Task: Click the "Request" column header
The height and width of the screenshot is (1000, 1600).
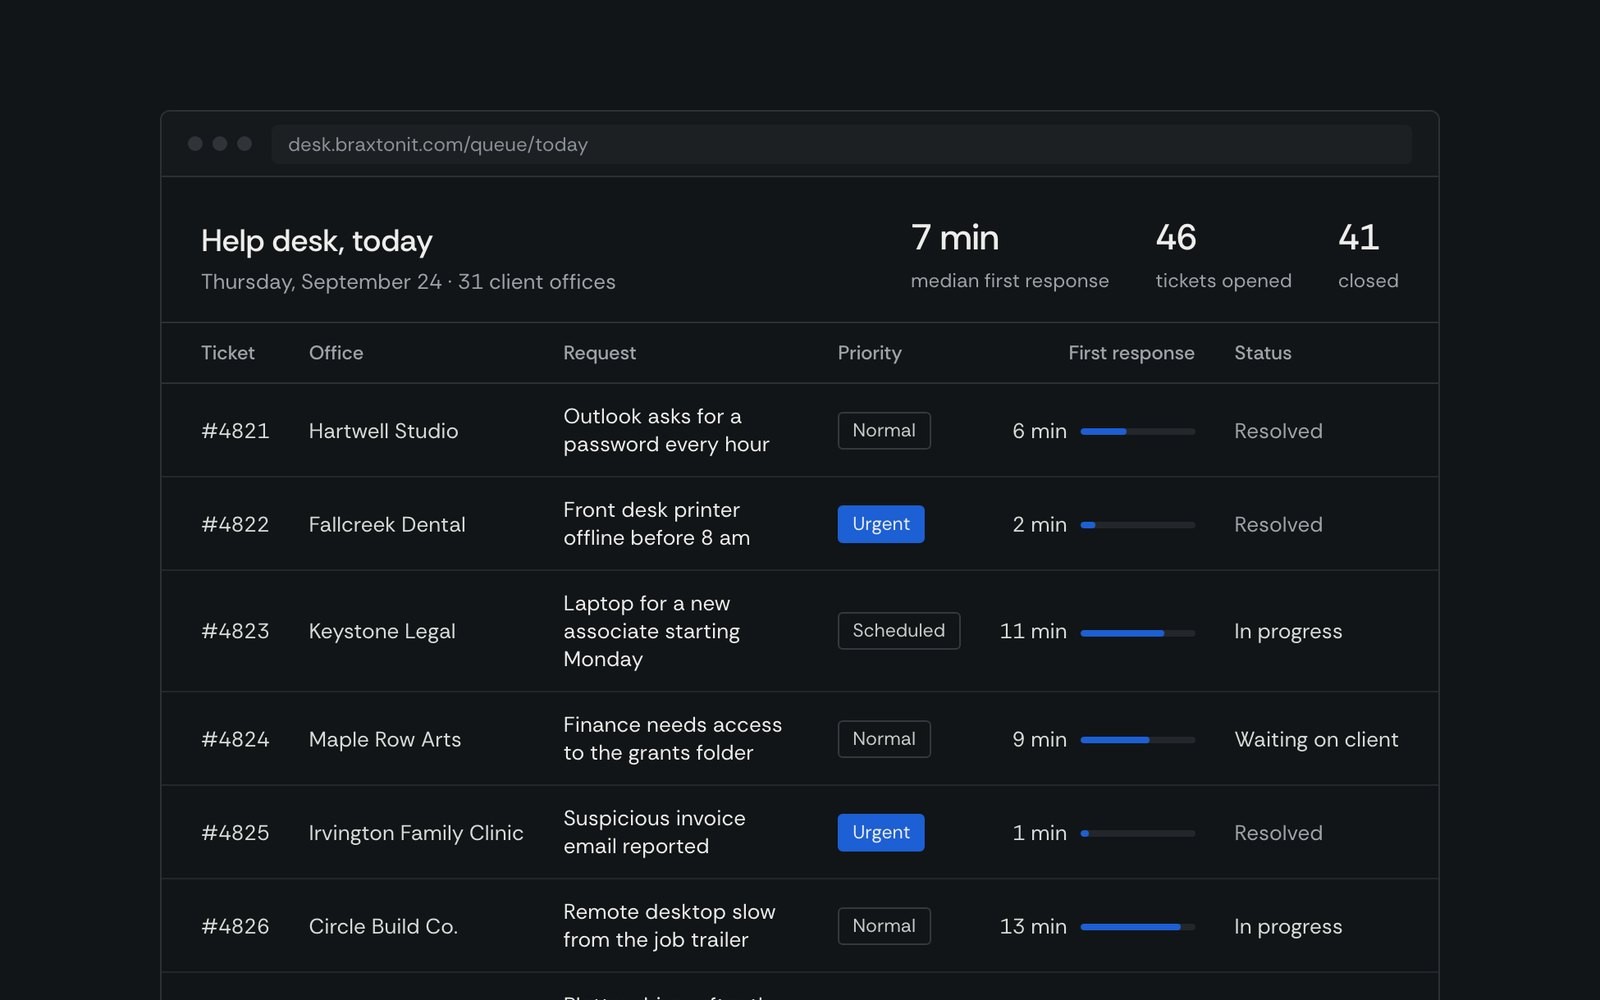Action: 599,353
